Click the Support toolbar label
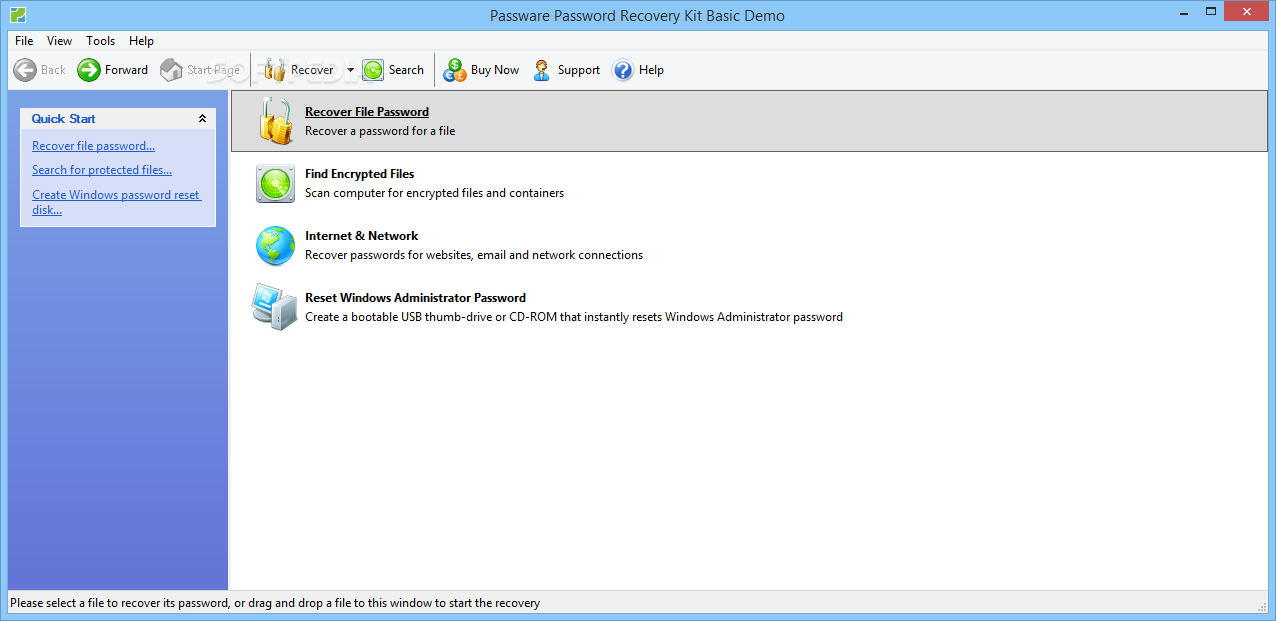This screenshot has height=621, width=1276. [579, 70]
